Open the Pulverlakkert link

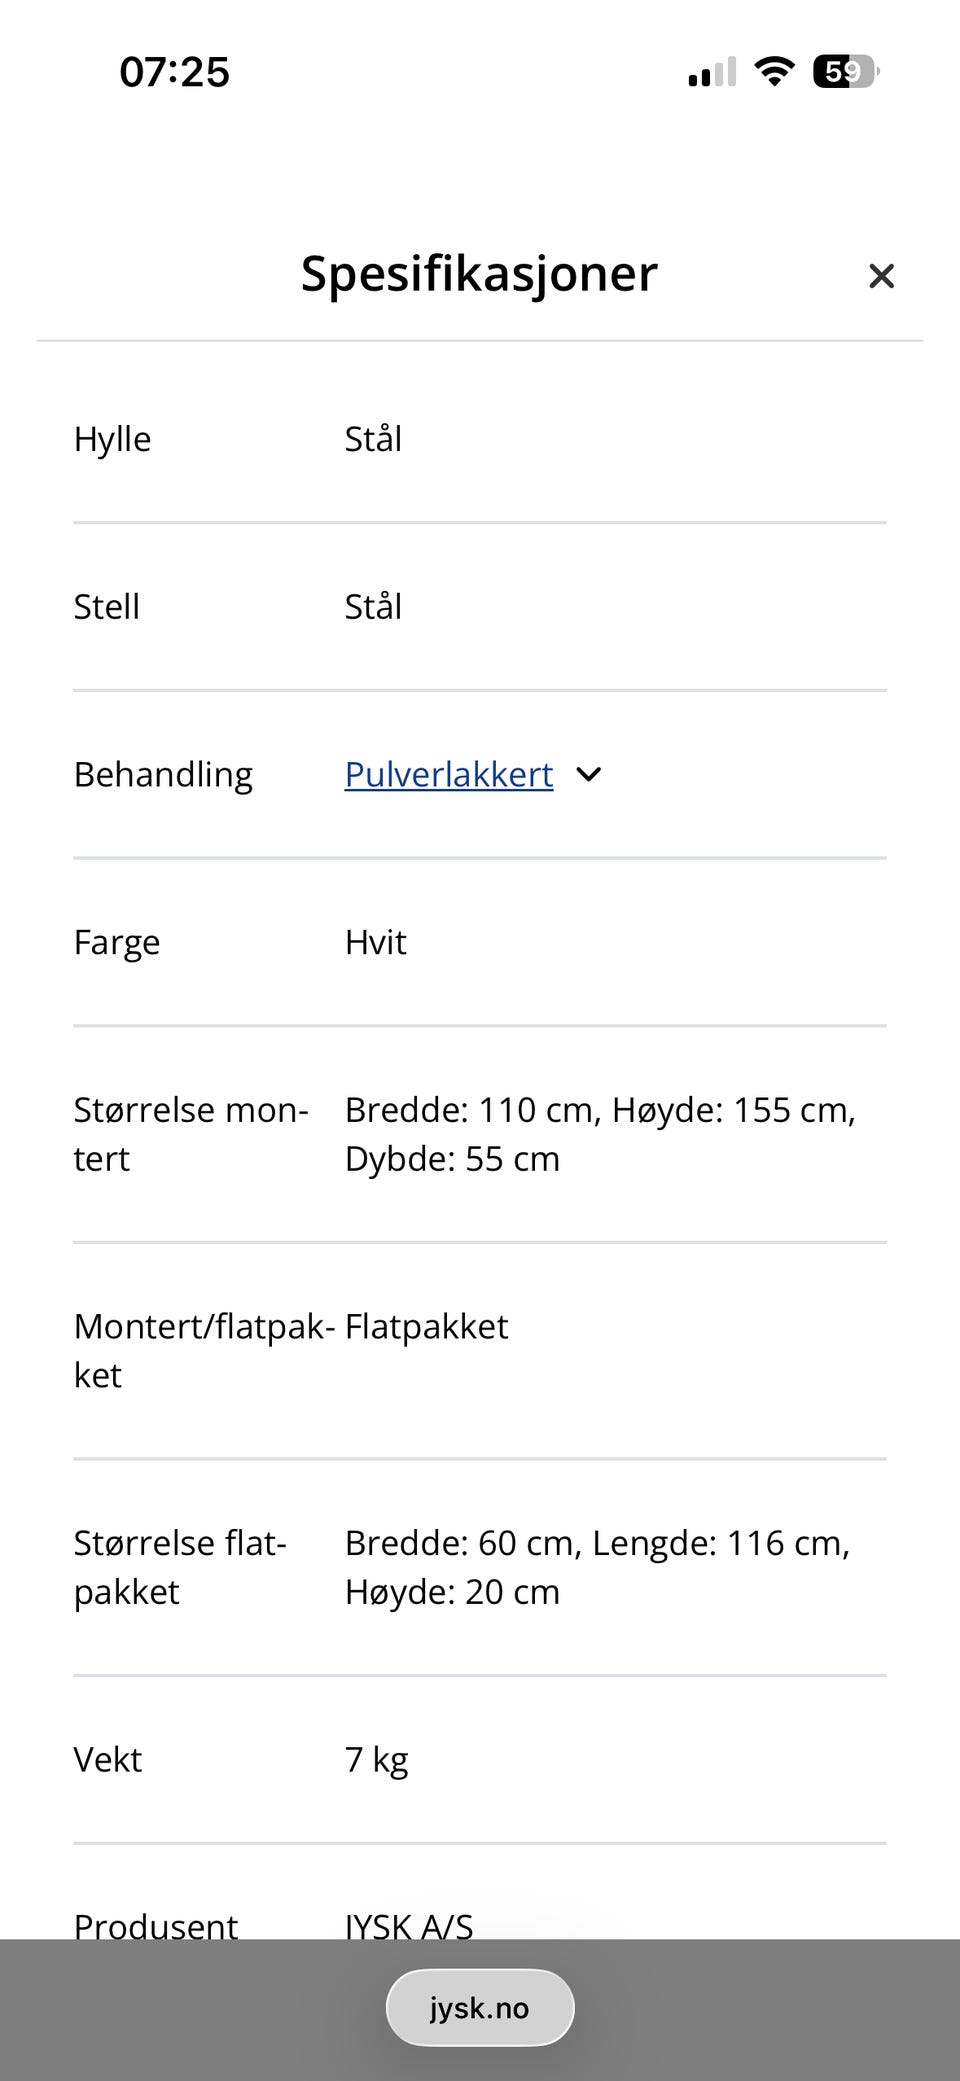448,774
